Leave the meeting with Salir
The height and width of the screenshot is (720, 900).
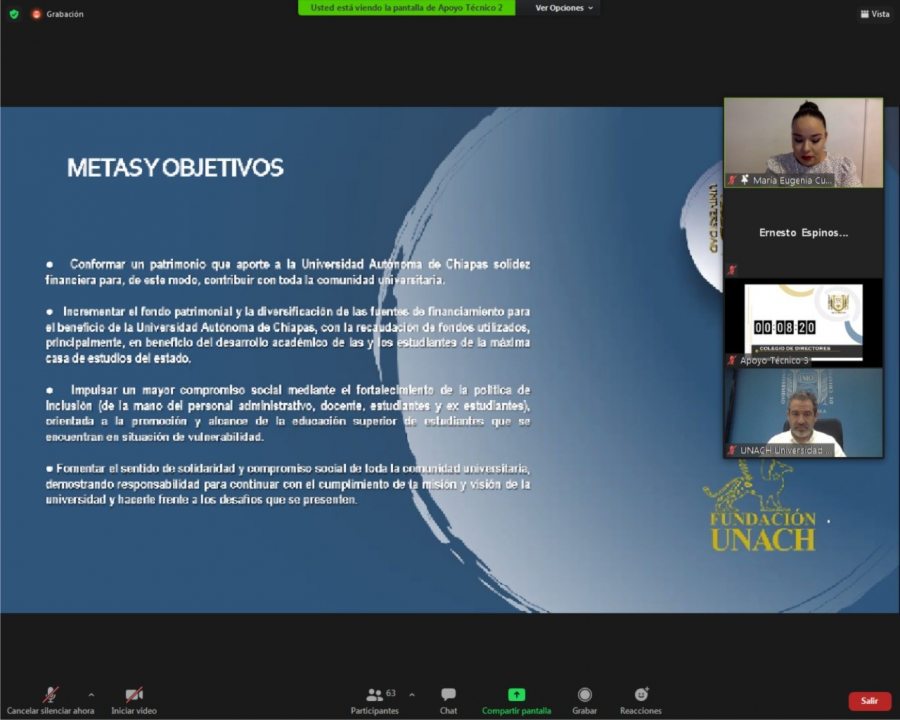pyautogui.click(x=869, y=700)
